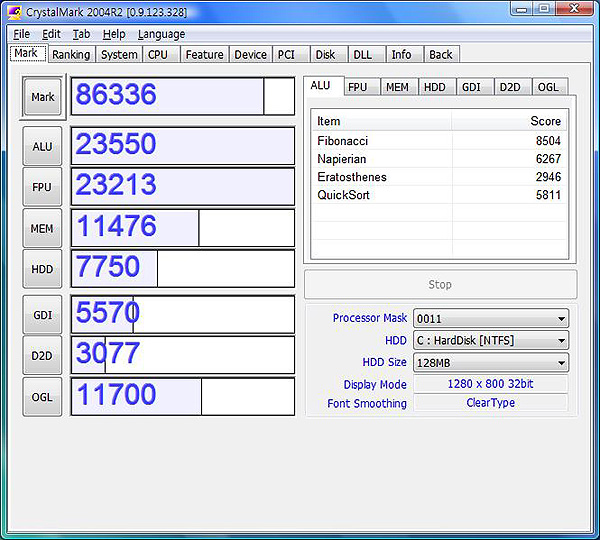Click the Score column header
600x540 pixels.
point(509,121)
